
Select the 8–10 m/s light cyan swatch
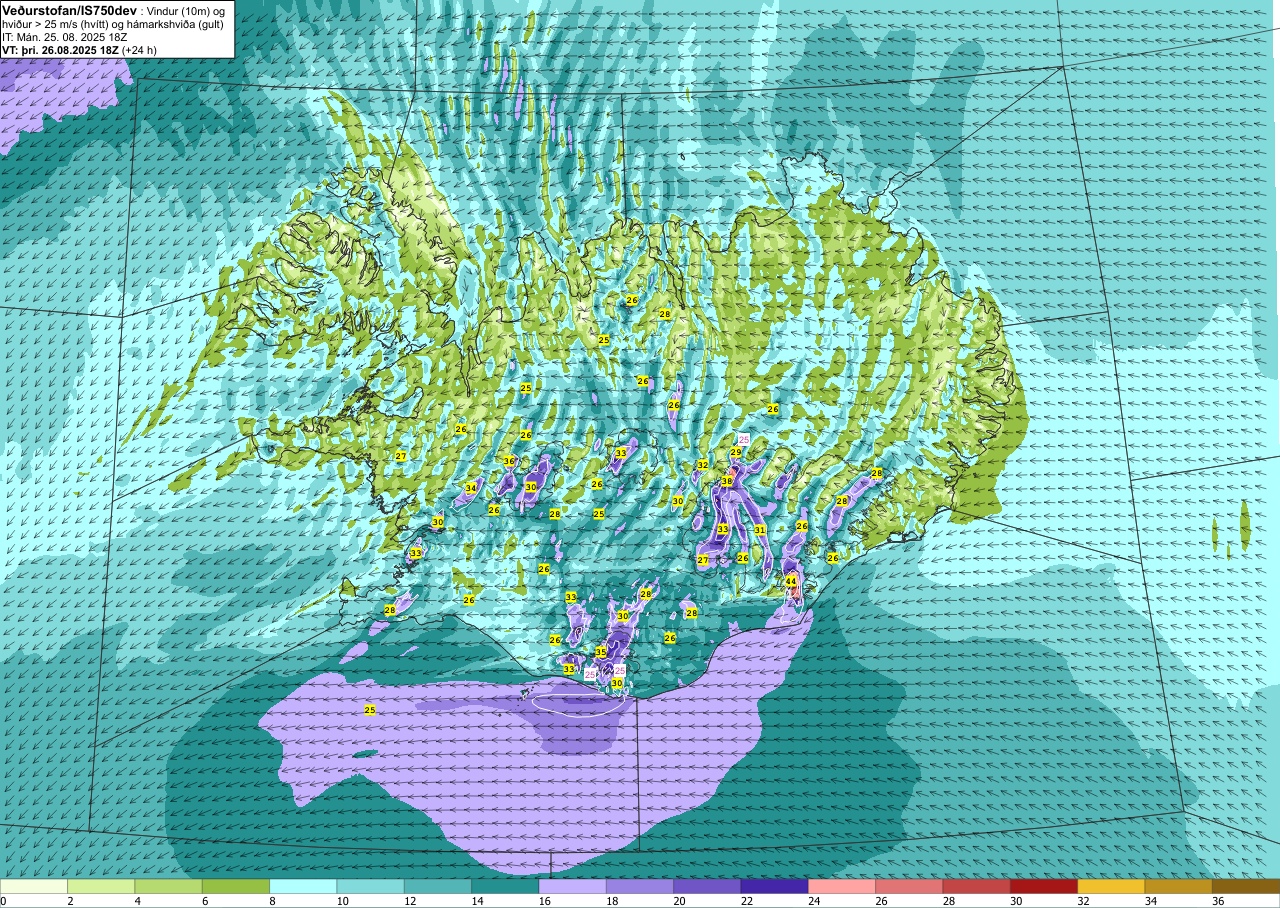tap(303, 886)
